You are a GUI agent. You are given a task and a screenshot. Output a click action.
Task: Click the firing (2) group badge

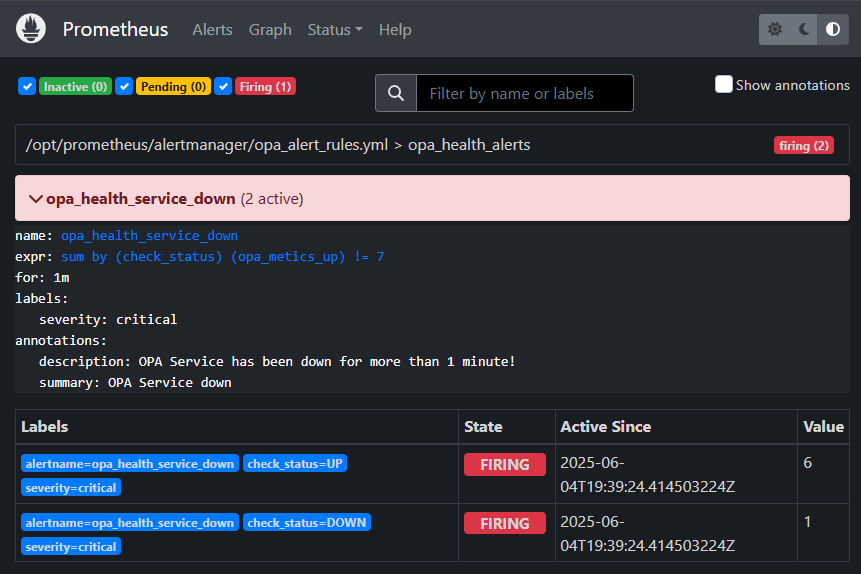tap(804, 146)
